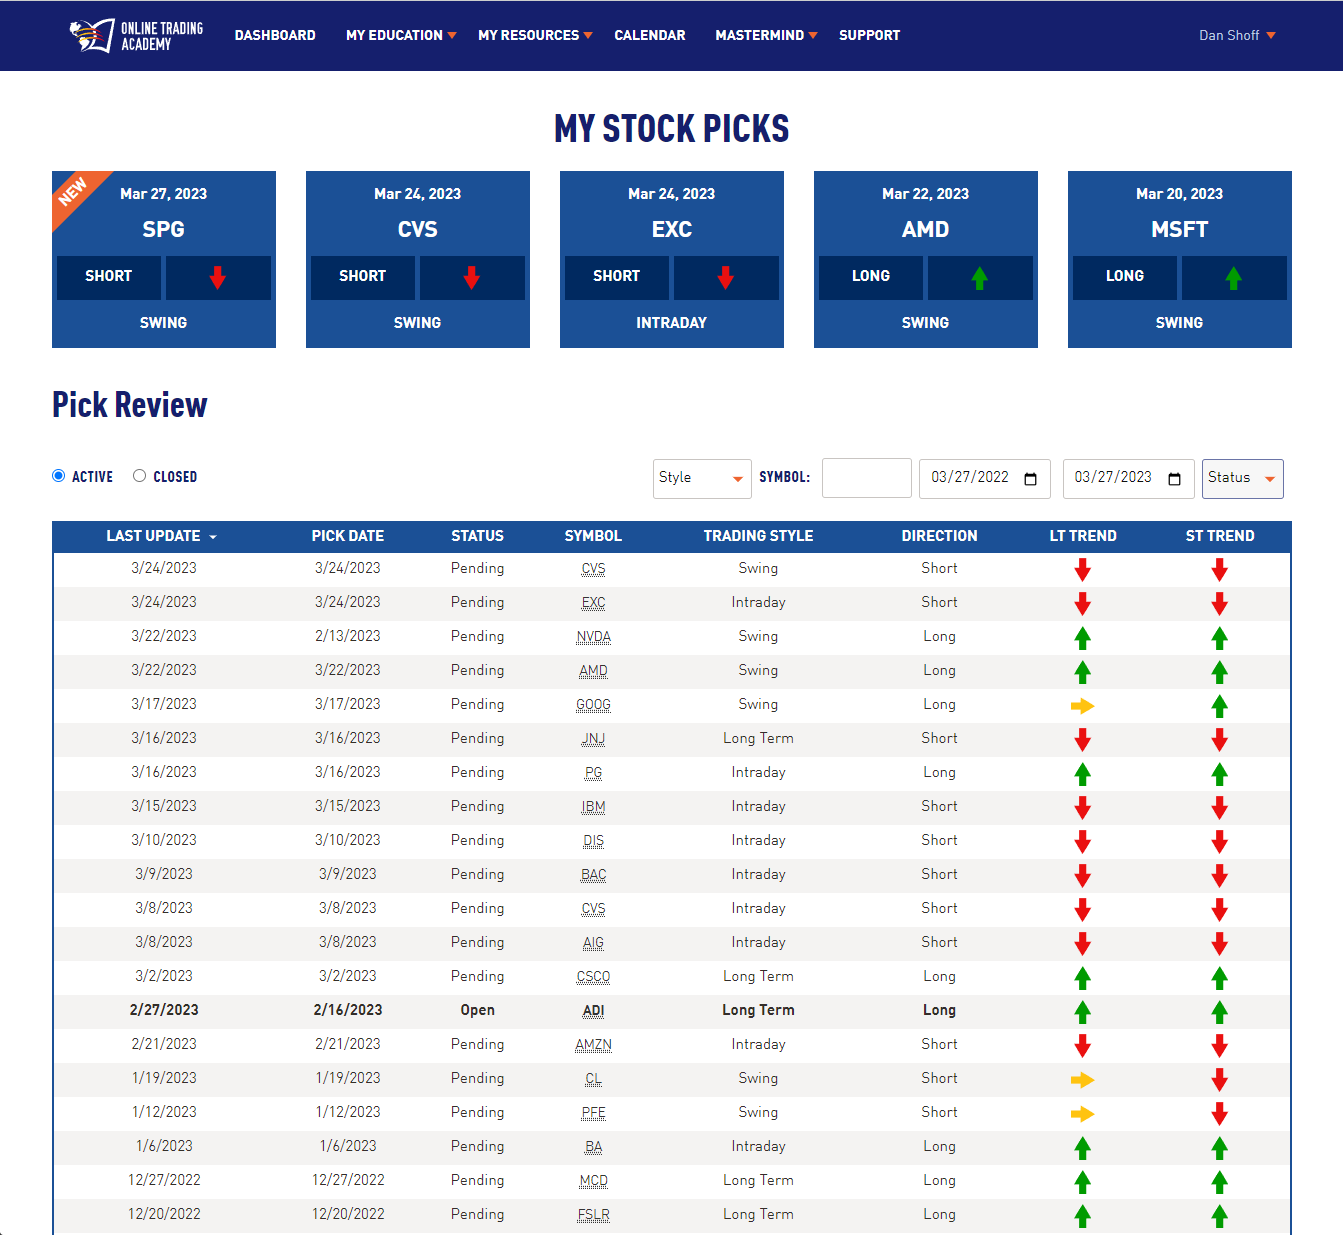This screenshot has height=1235, width=1343.
Task: Open the Support page
Action: 869,35
